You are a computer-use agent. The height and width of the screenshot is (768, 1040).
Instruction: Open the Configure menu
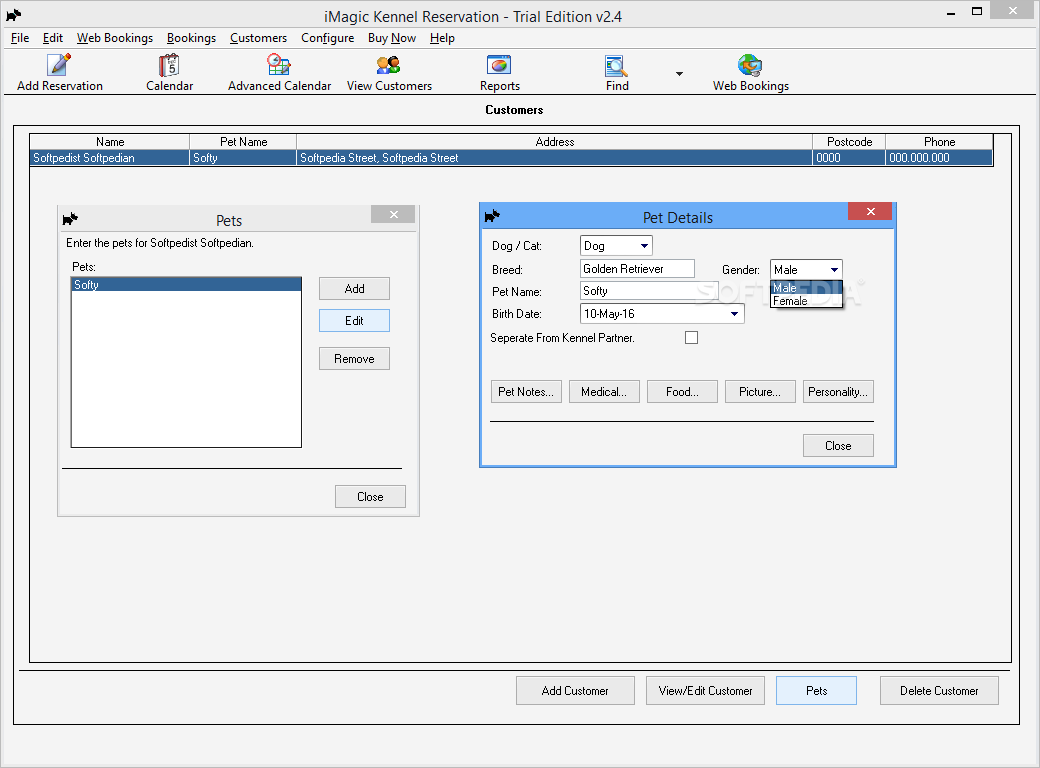click(x=328, y=38)
